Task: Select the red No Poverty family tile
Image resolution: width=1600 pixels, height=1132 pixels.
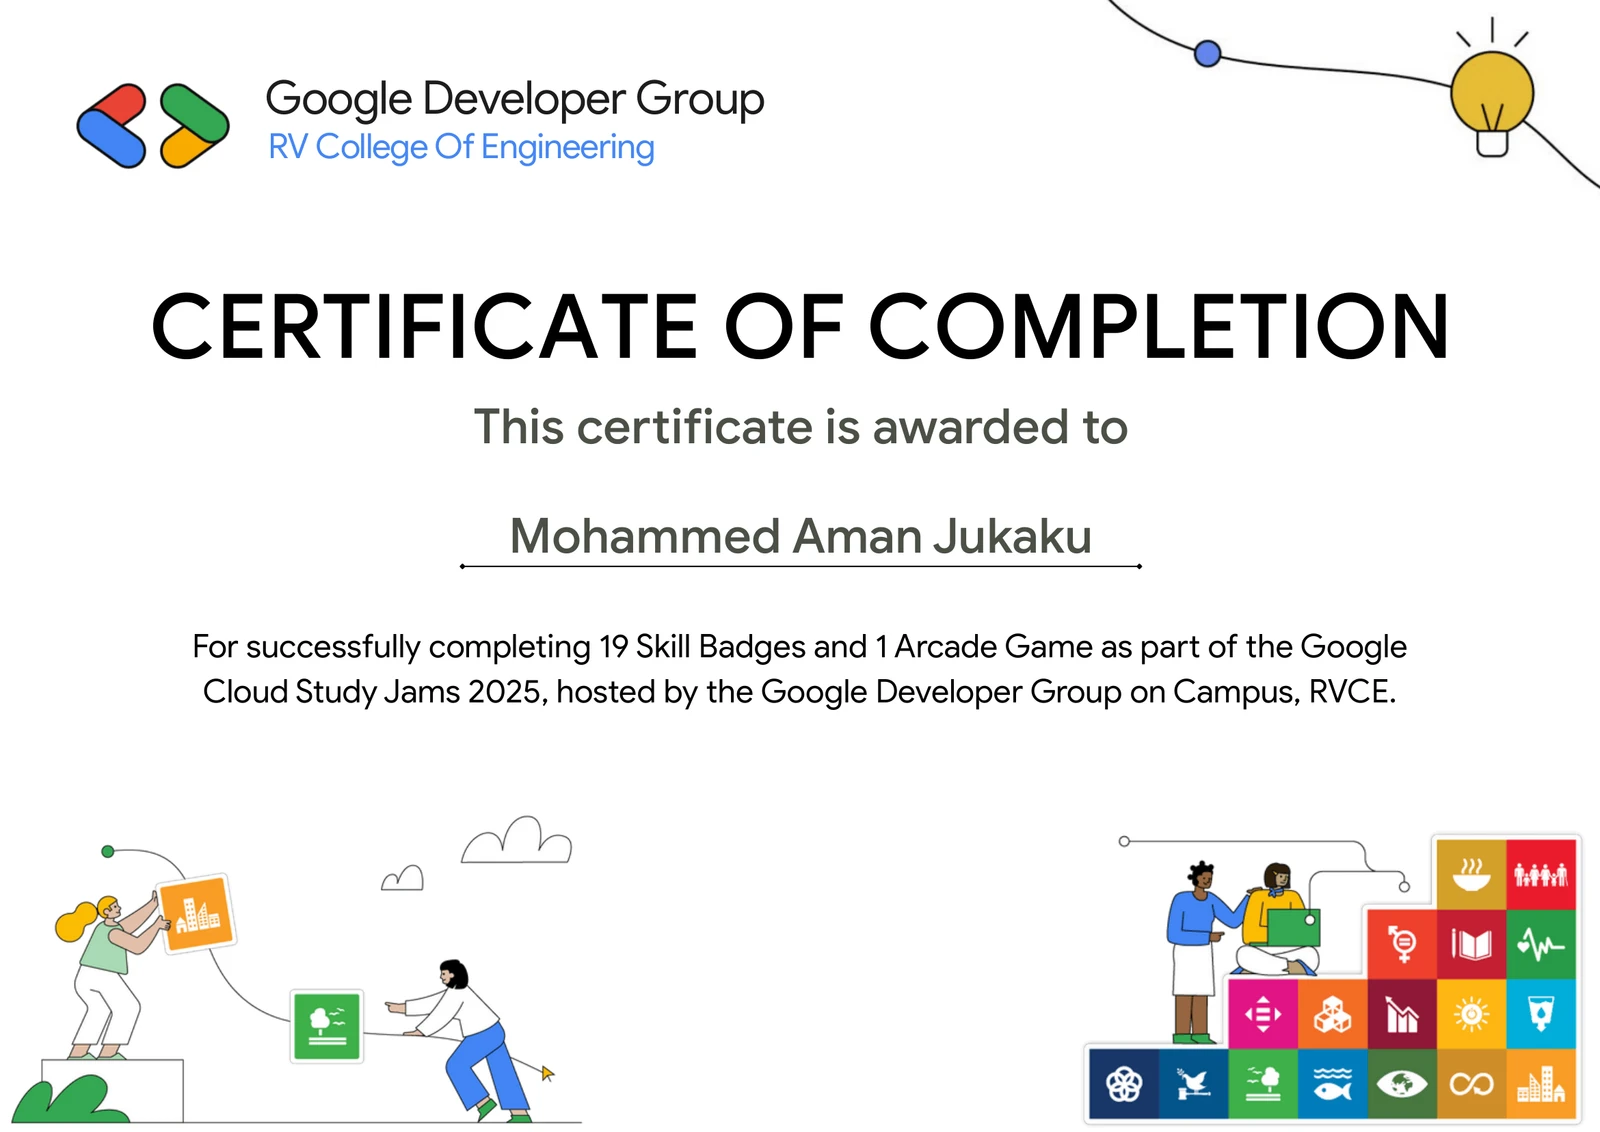Action: click(x=1541, y=874)
